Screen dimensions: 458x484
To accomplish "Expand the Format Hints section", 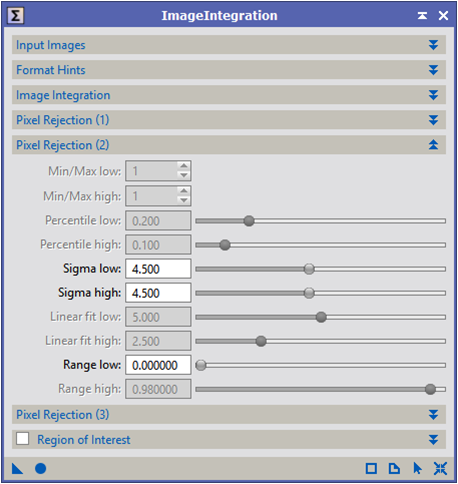I will point(433,70).
